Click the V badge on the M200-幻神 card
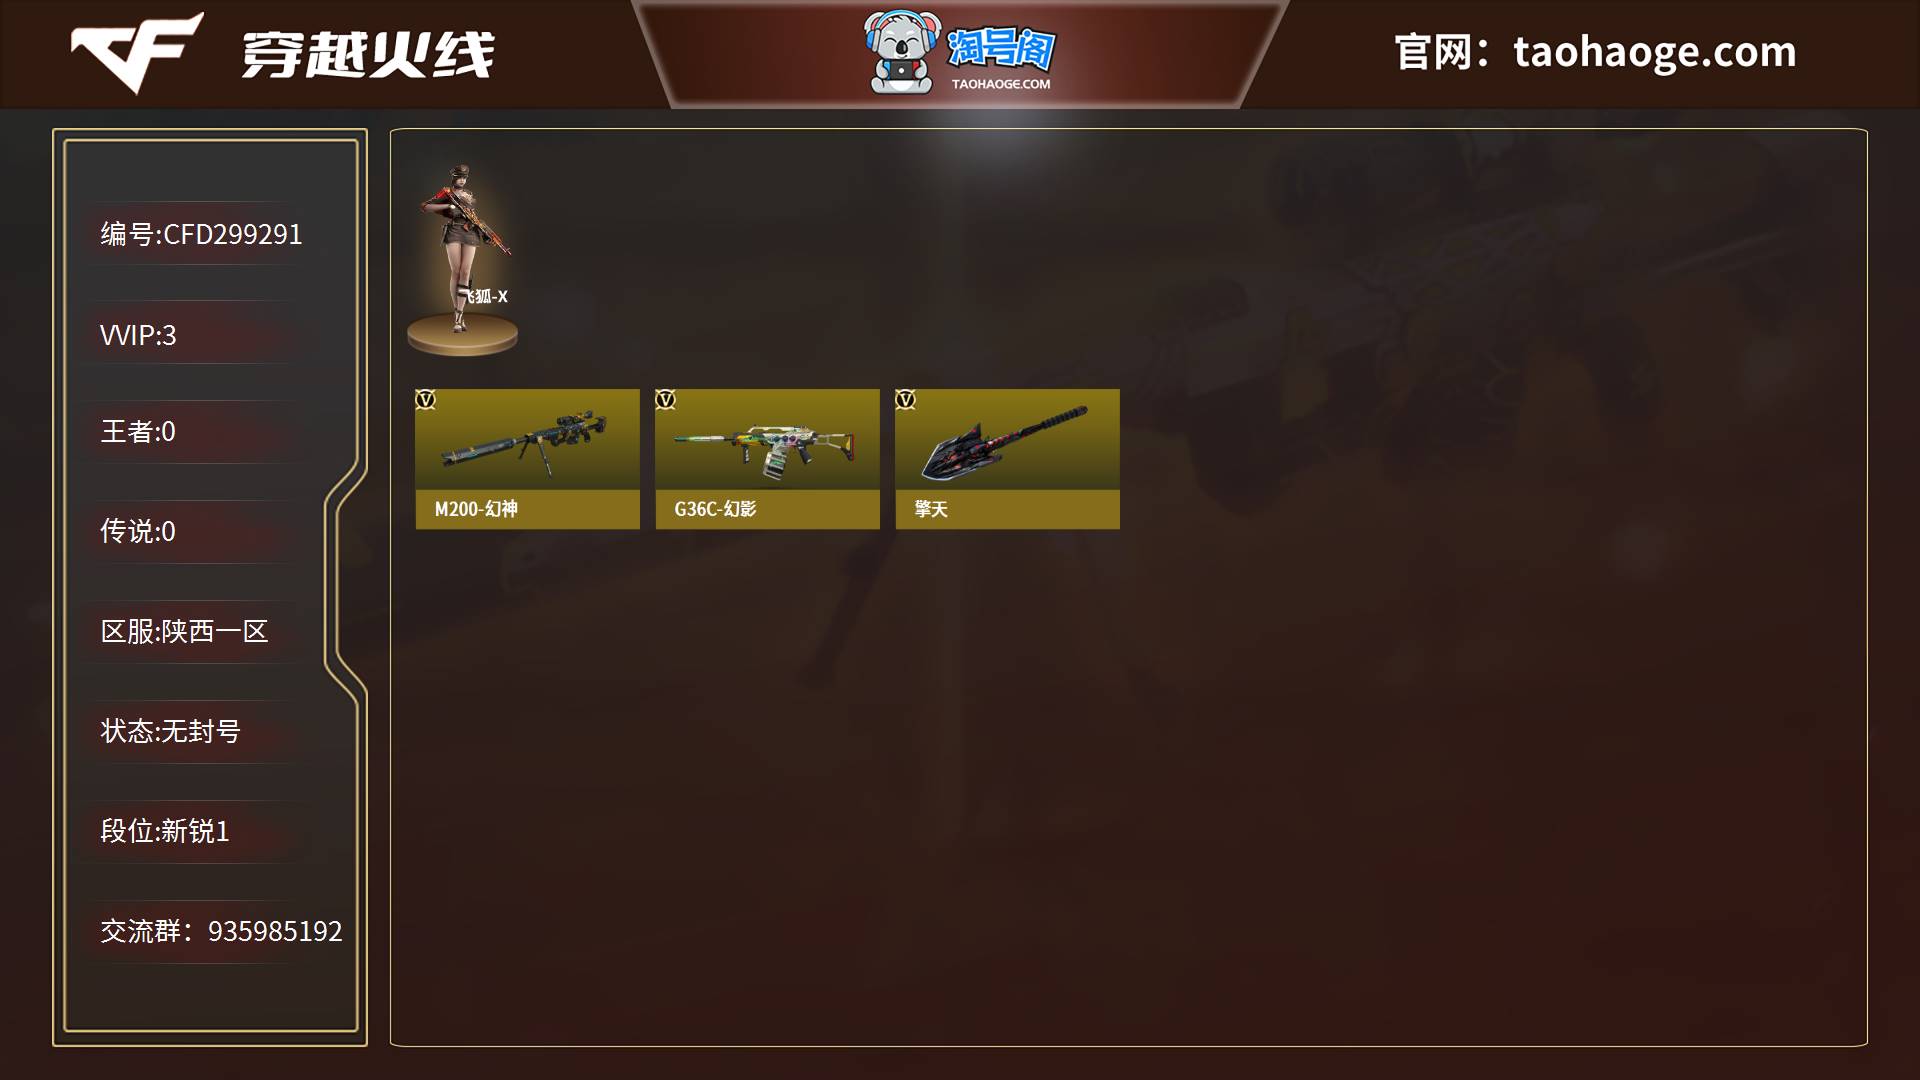 pos(425,400)
